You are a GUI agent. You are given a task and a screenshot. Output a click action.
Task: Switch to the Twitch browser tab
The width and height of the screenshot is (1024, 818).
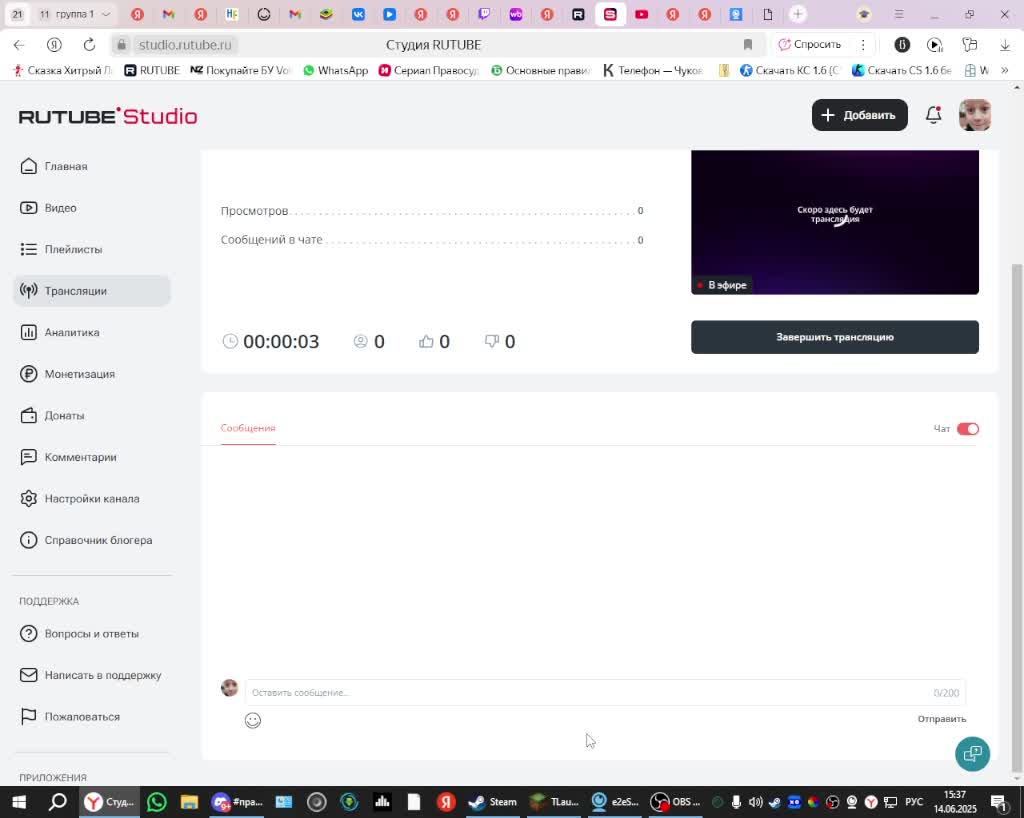(484, 14)
